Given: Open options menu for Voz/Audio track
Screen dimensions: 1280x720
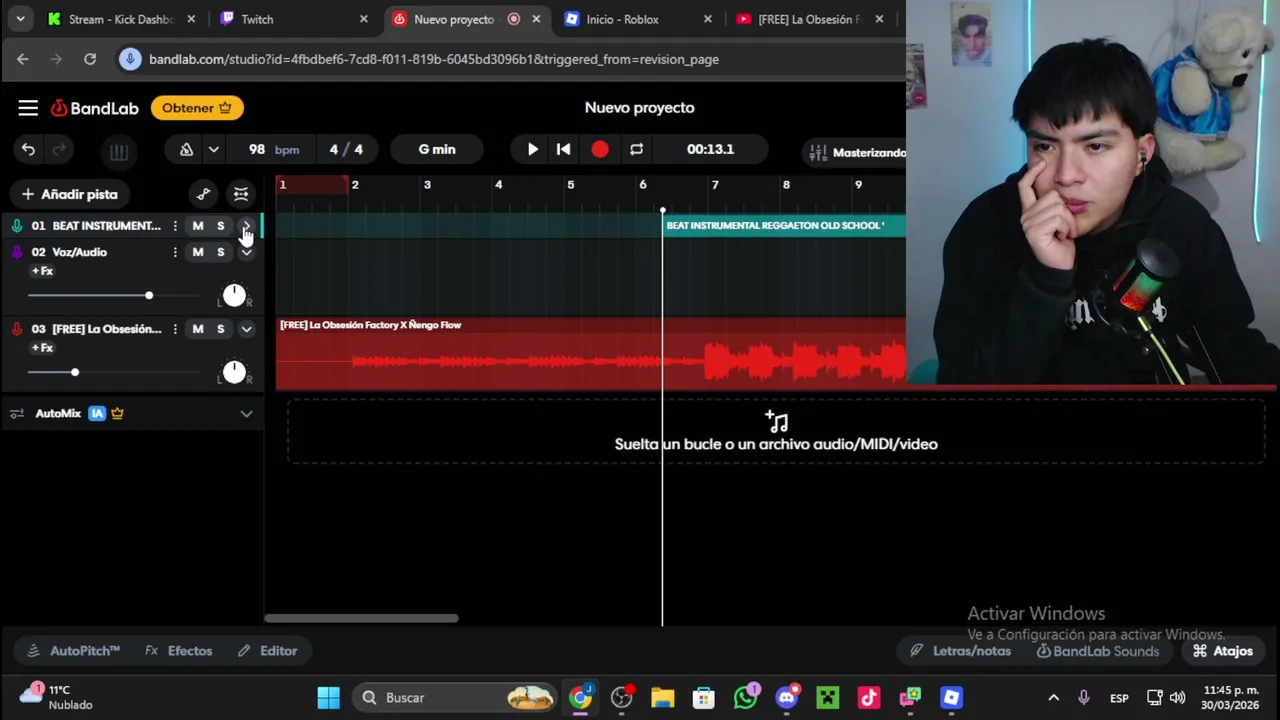Looking at the screenshot, I should pos(175,252).
